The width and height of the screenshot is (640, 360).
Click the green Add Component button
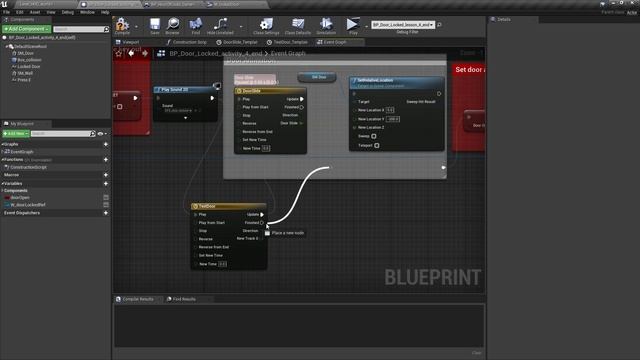pyautogui.click(x=27, y=29)
